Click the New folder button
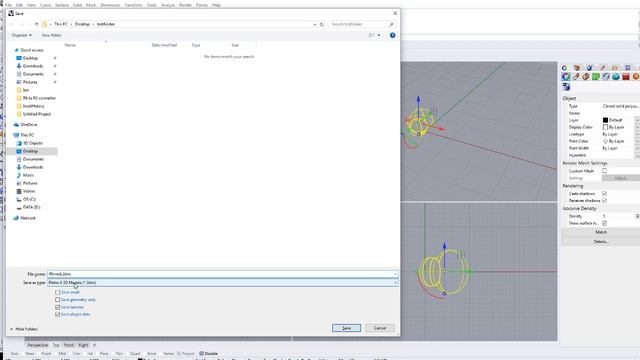Image resolution: width=640 pixels, height=360 pixels. [51, 35]
